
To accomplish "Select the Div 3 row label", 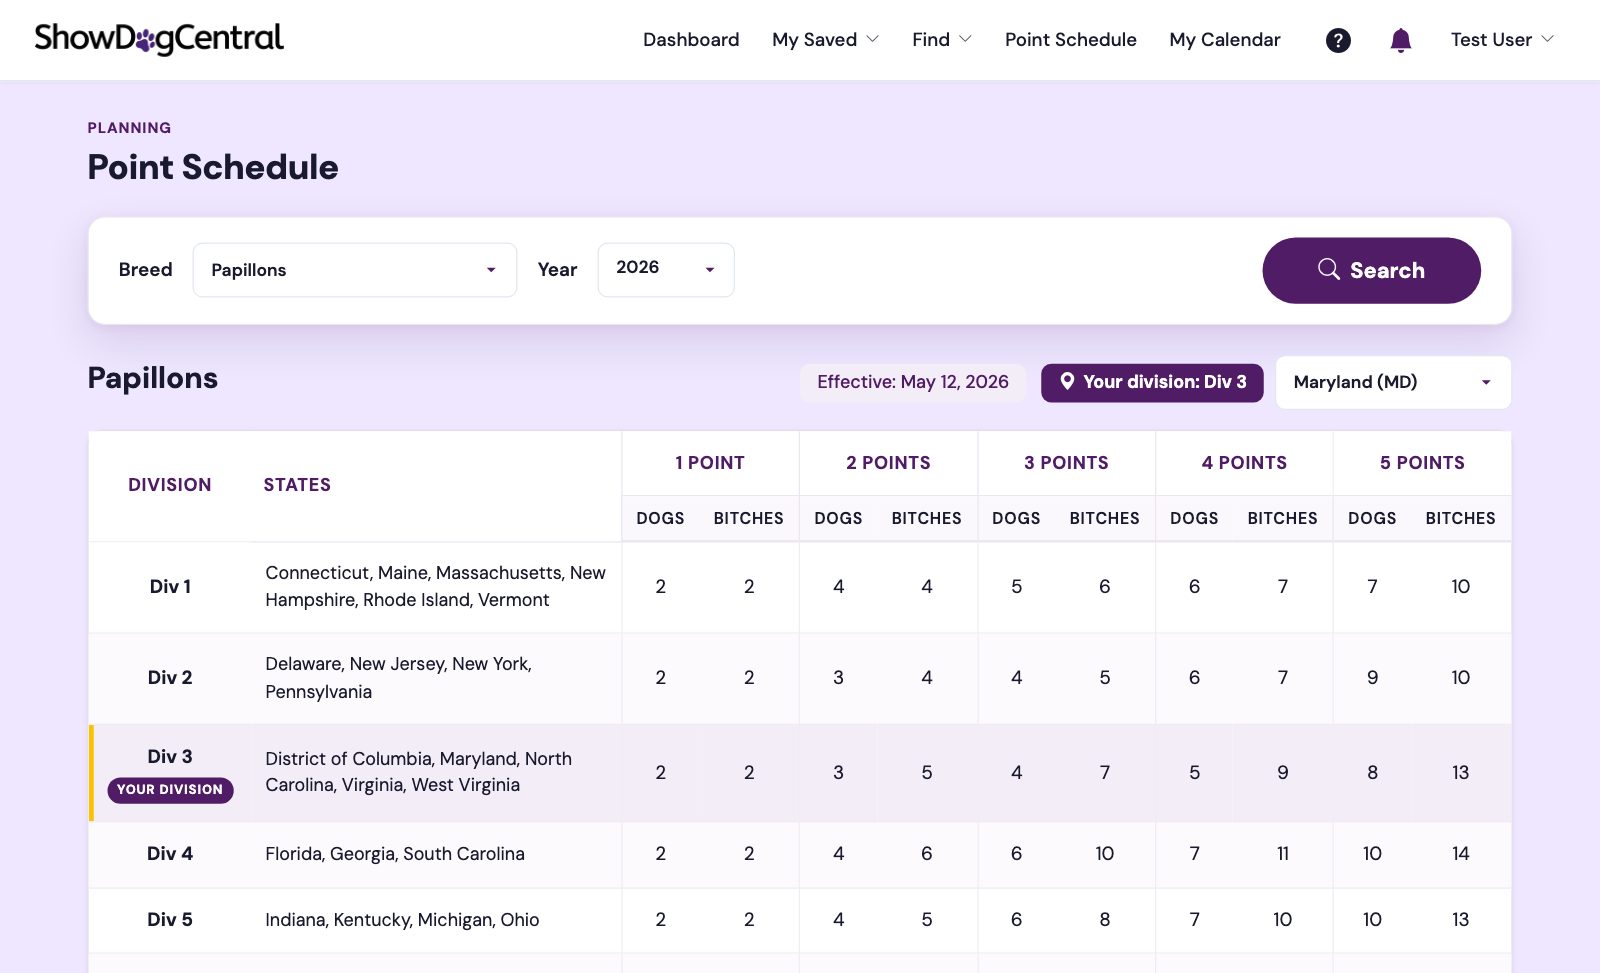I will [170, 757].
